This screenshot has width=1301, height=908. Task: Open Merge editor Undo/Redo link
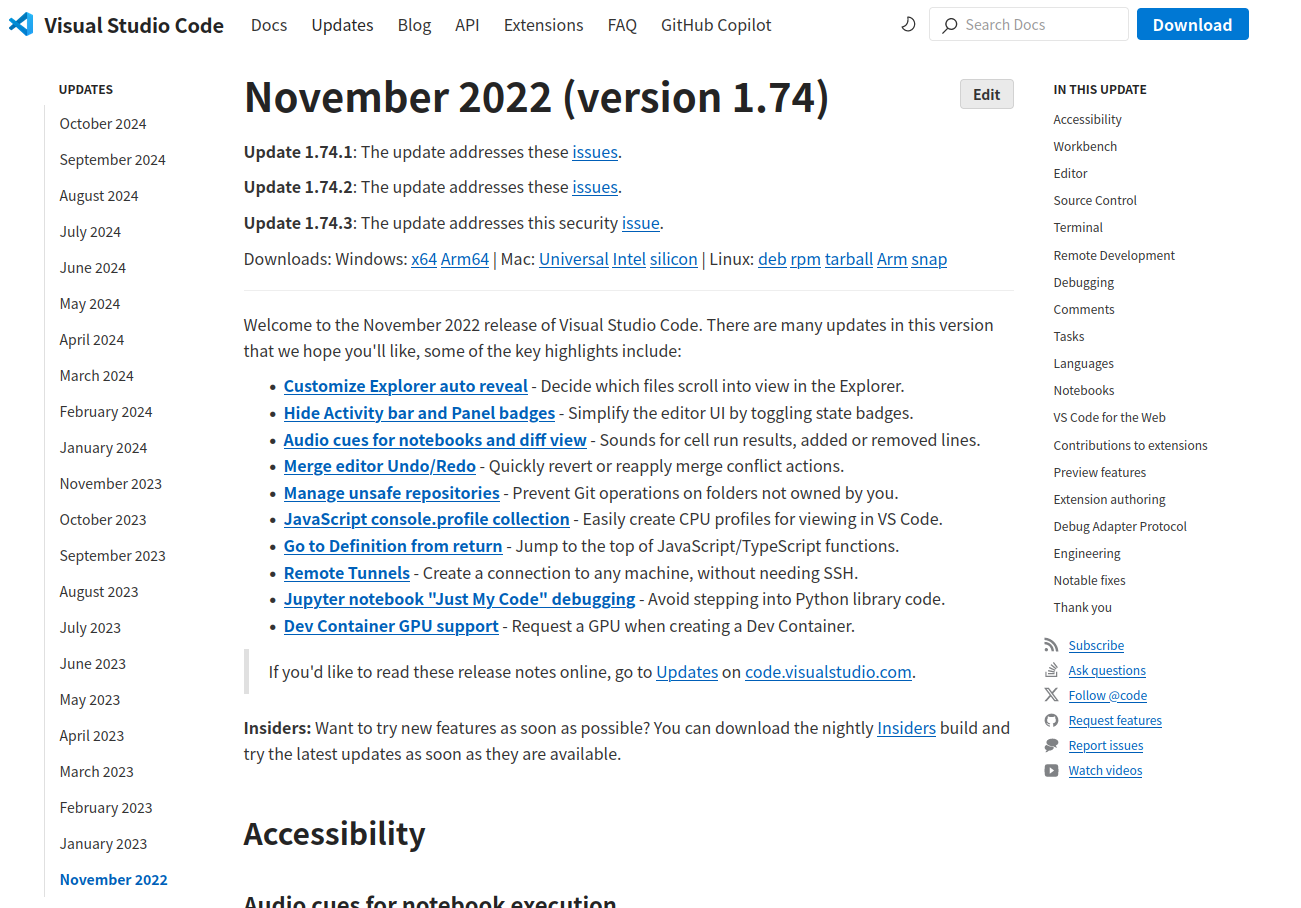click(380, 466)
